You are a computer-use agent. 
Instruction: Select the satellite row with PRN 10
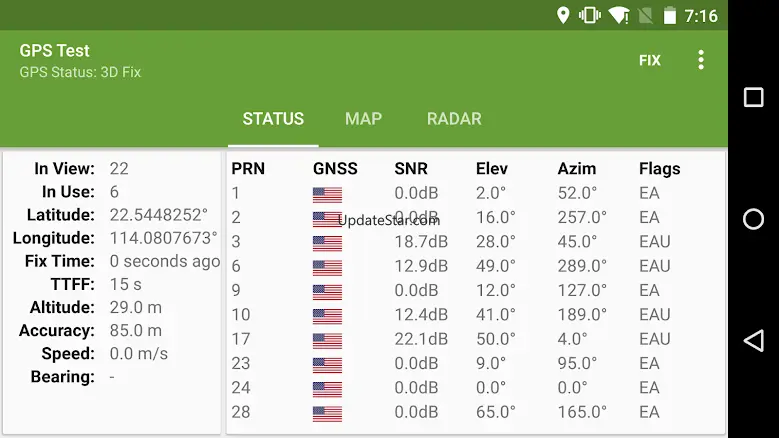[x=475, y=315]
